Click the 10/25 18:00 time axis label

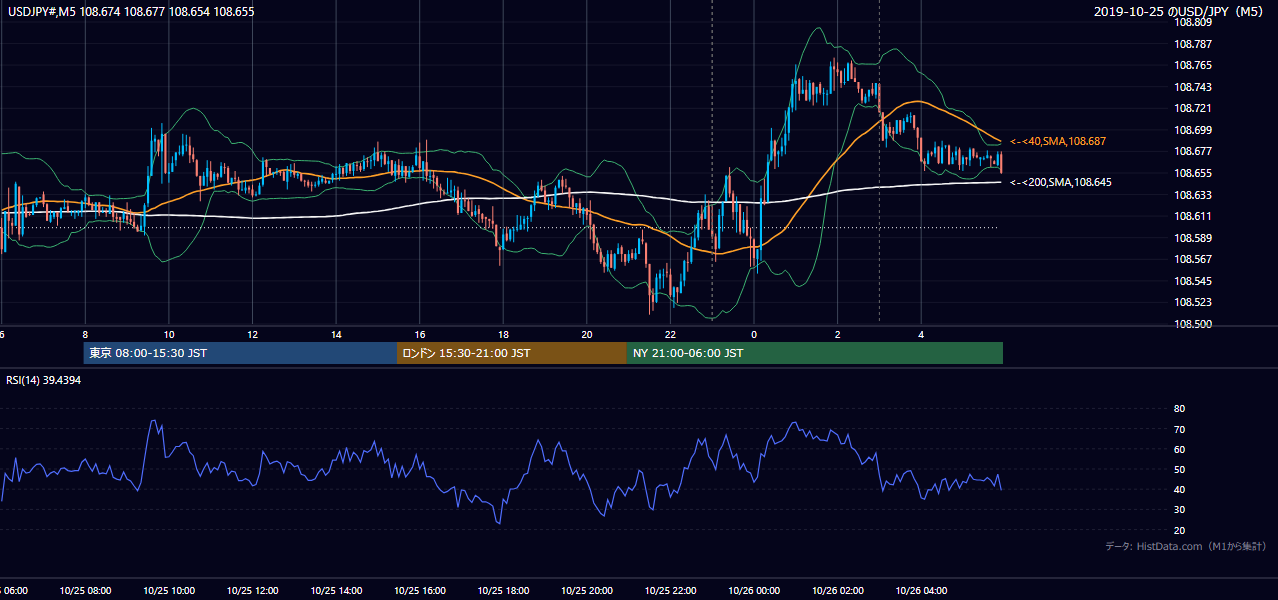[503, 591]
